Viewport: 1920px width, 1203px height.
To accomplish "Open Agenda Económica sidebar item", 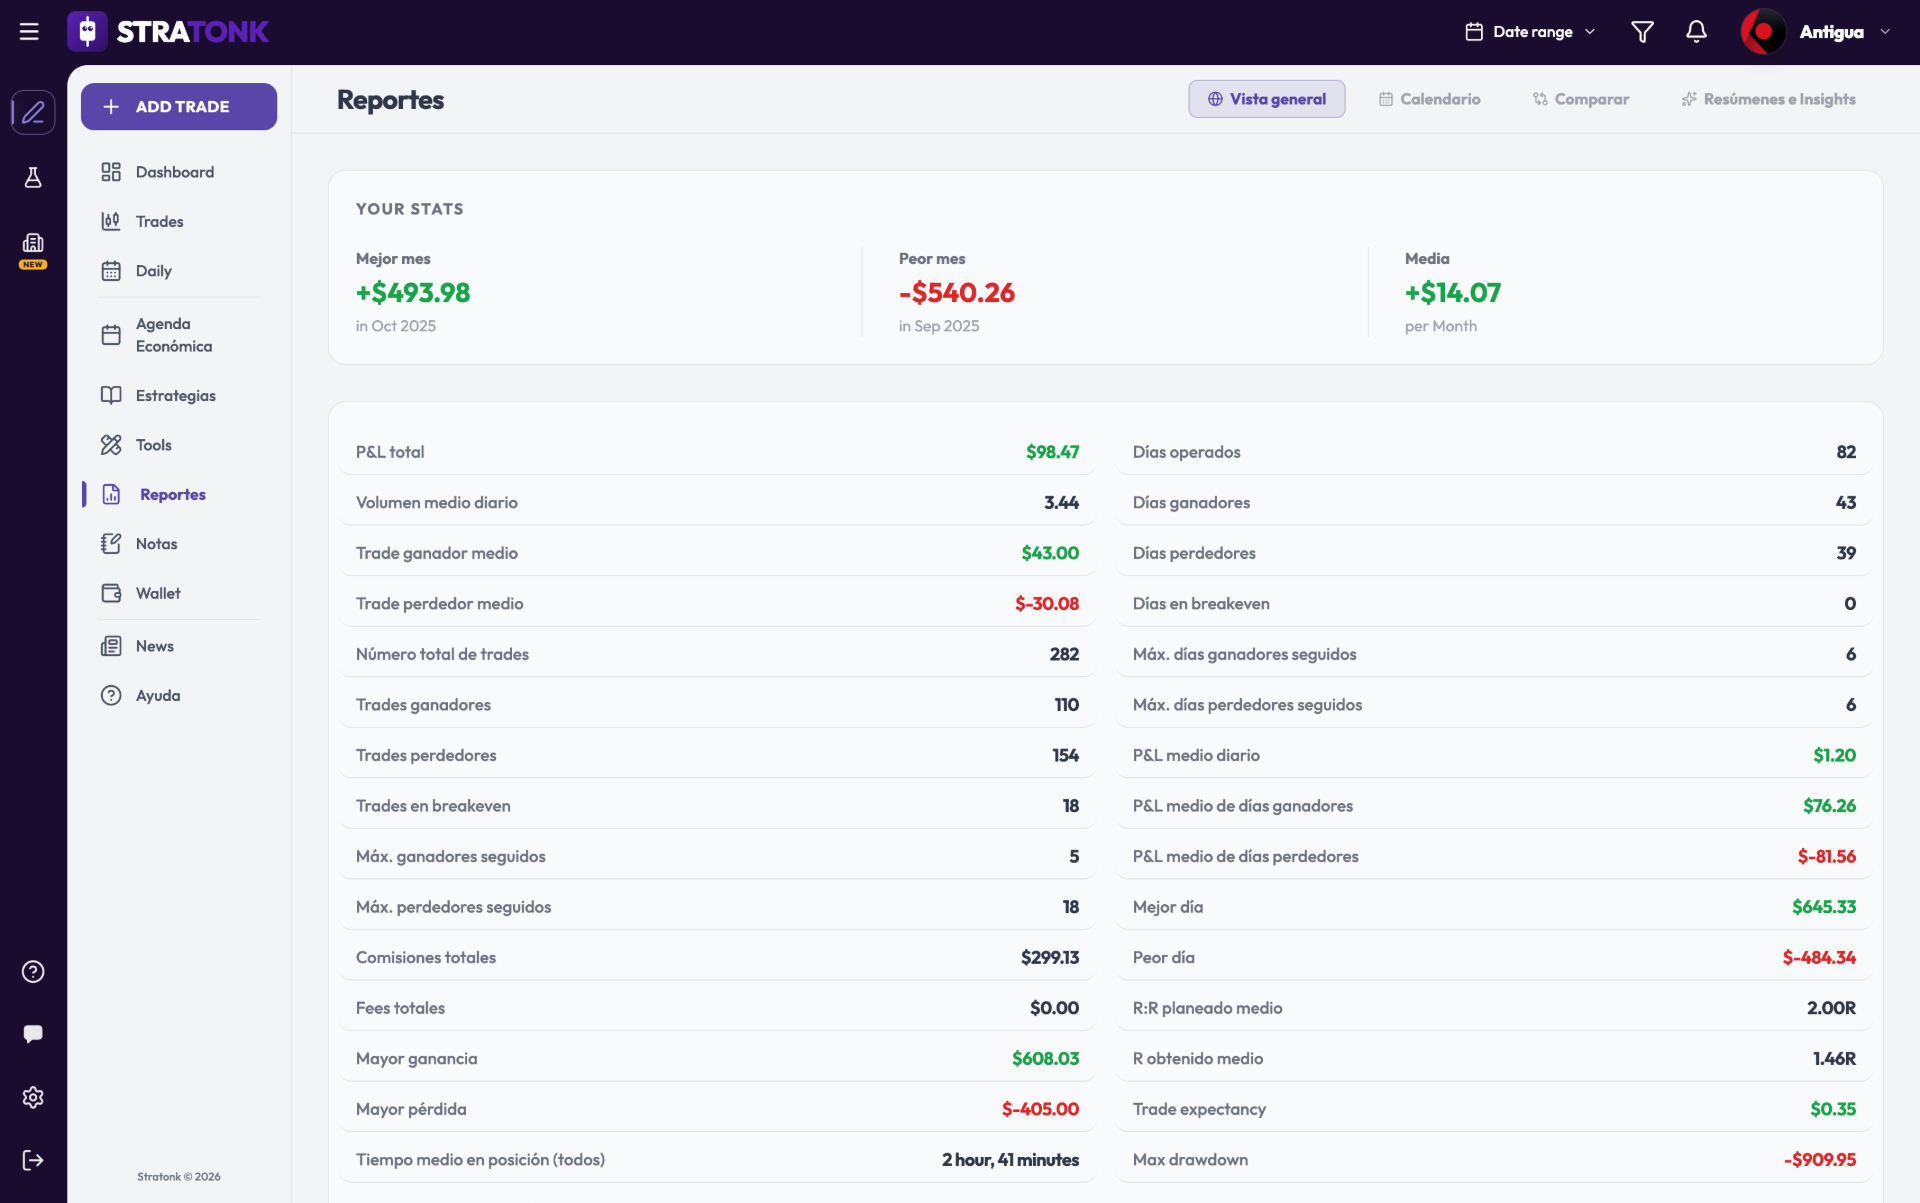I will [174, 335].
